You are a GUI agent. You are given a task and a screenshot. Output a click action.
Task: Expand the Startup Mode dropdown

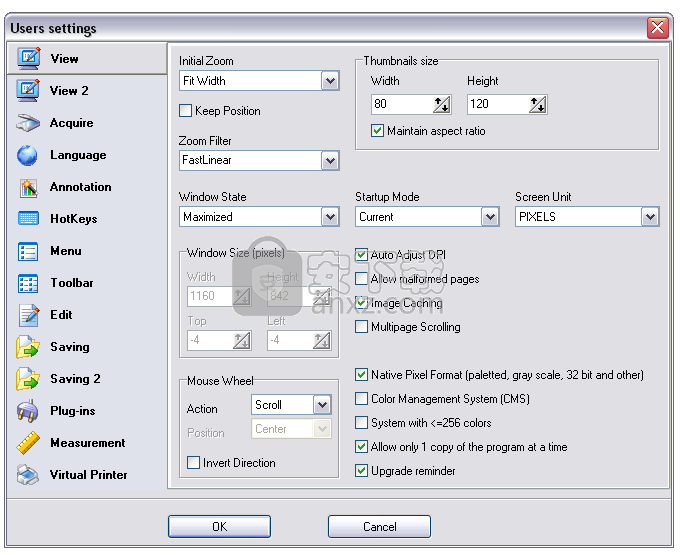tap(490, 217)
